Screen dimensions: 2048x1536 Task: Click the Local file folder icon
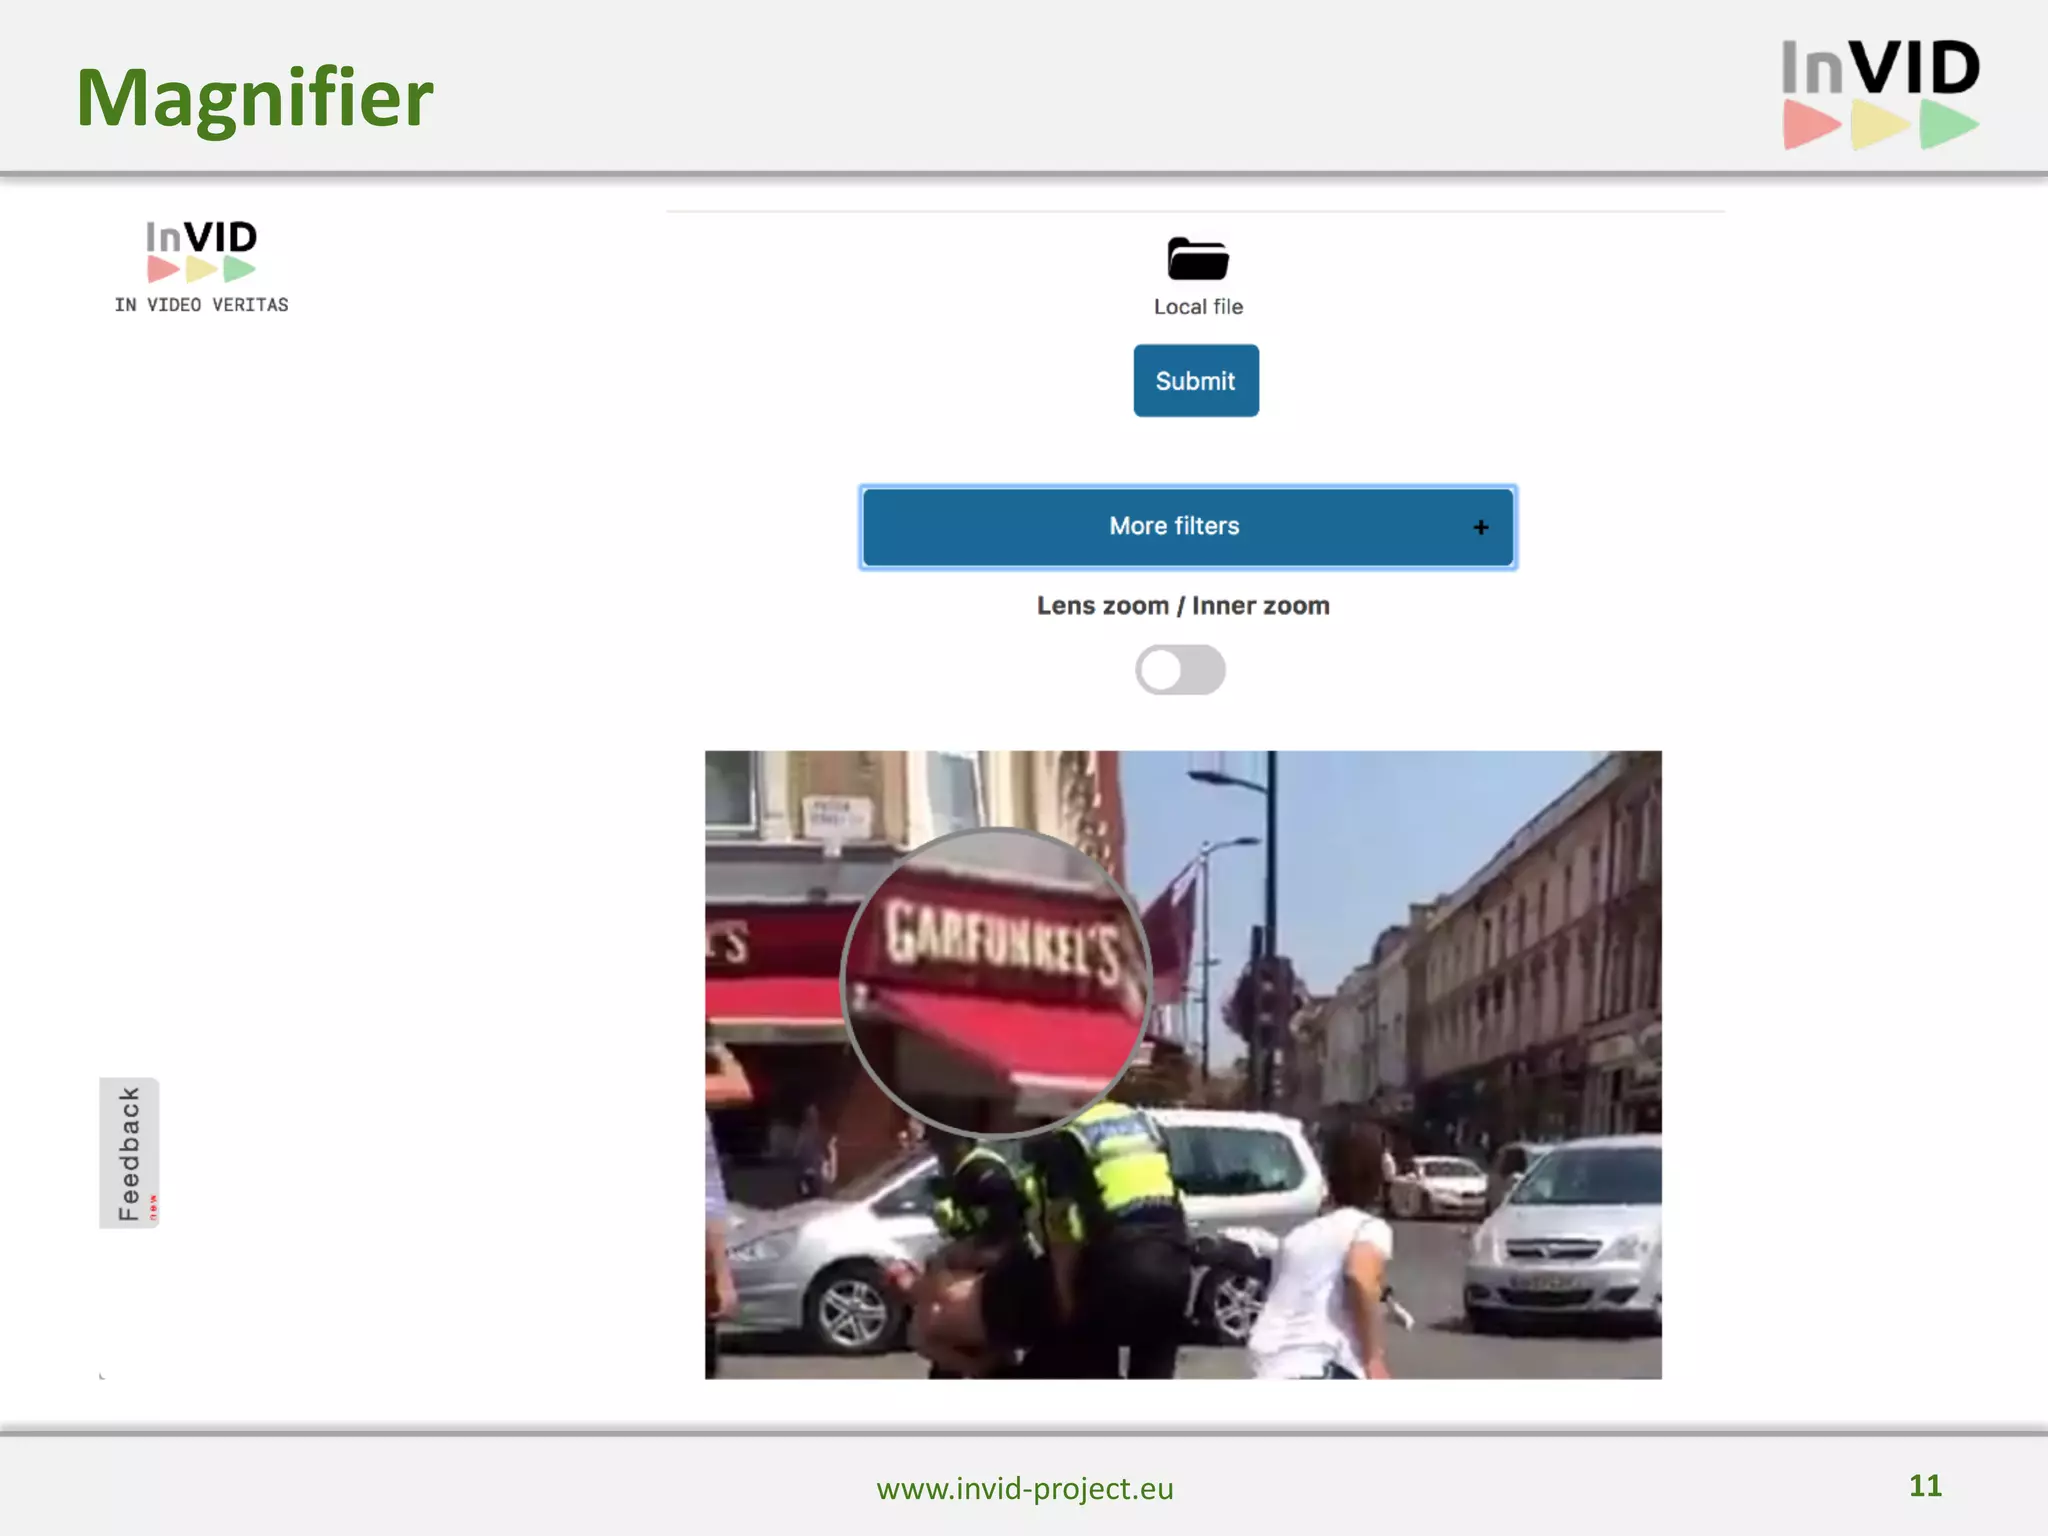[x=1197, y=260]
